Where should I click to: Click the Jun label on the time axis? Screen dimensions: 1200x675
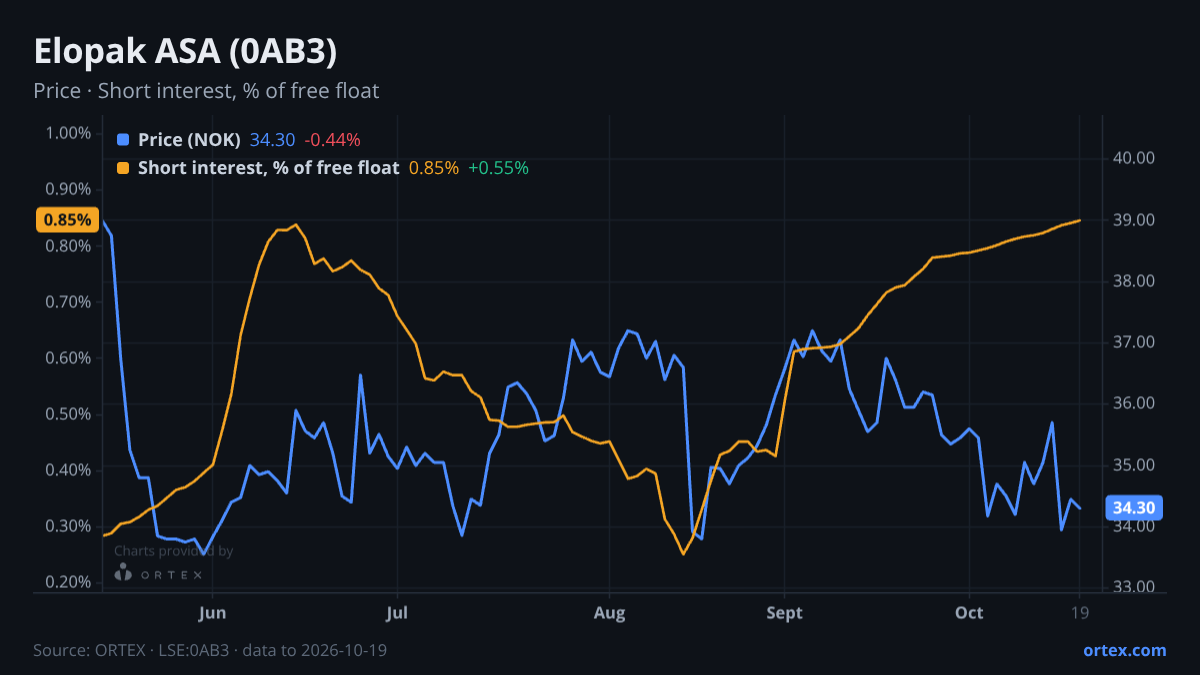(x=213, y=613)
